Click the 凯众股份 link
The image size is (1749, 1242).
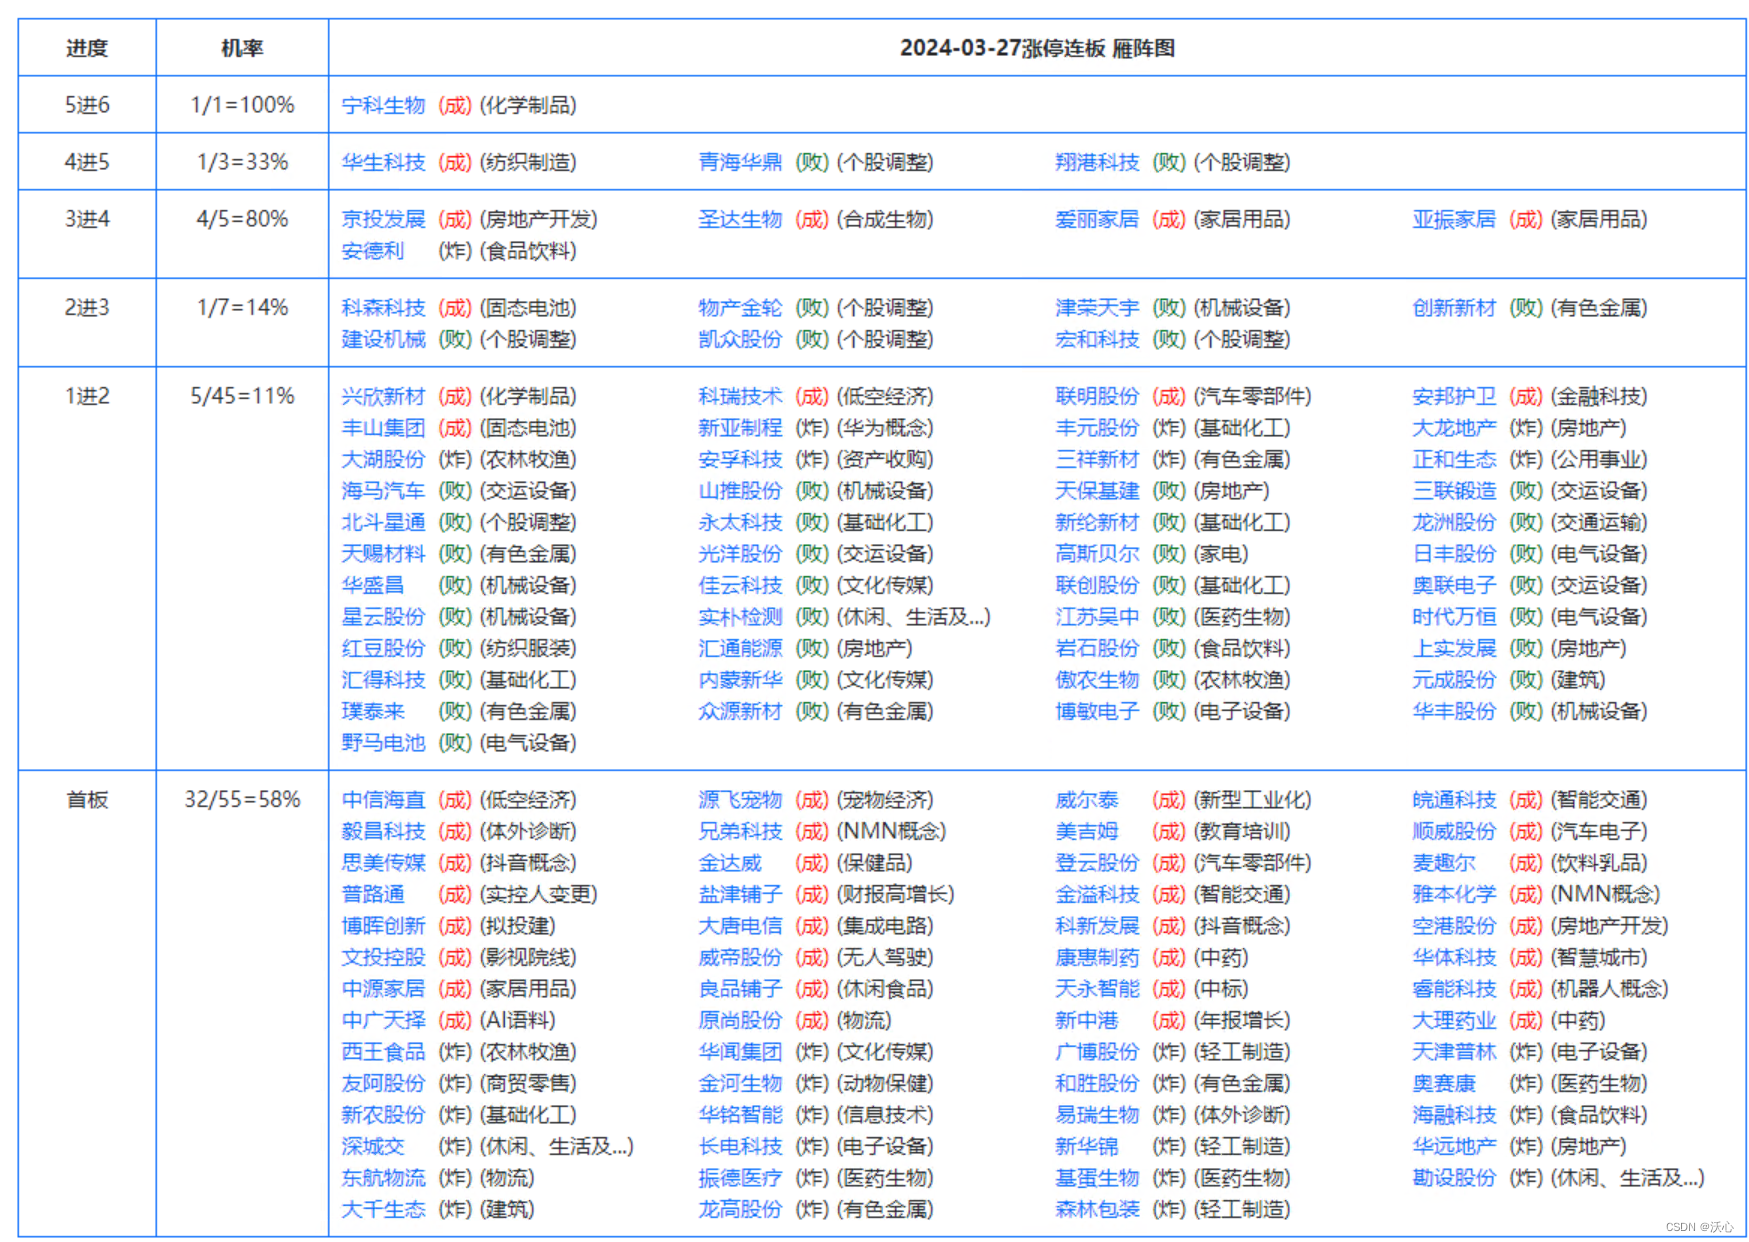pos(740,340)
